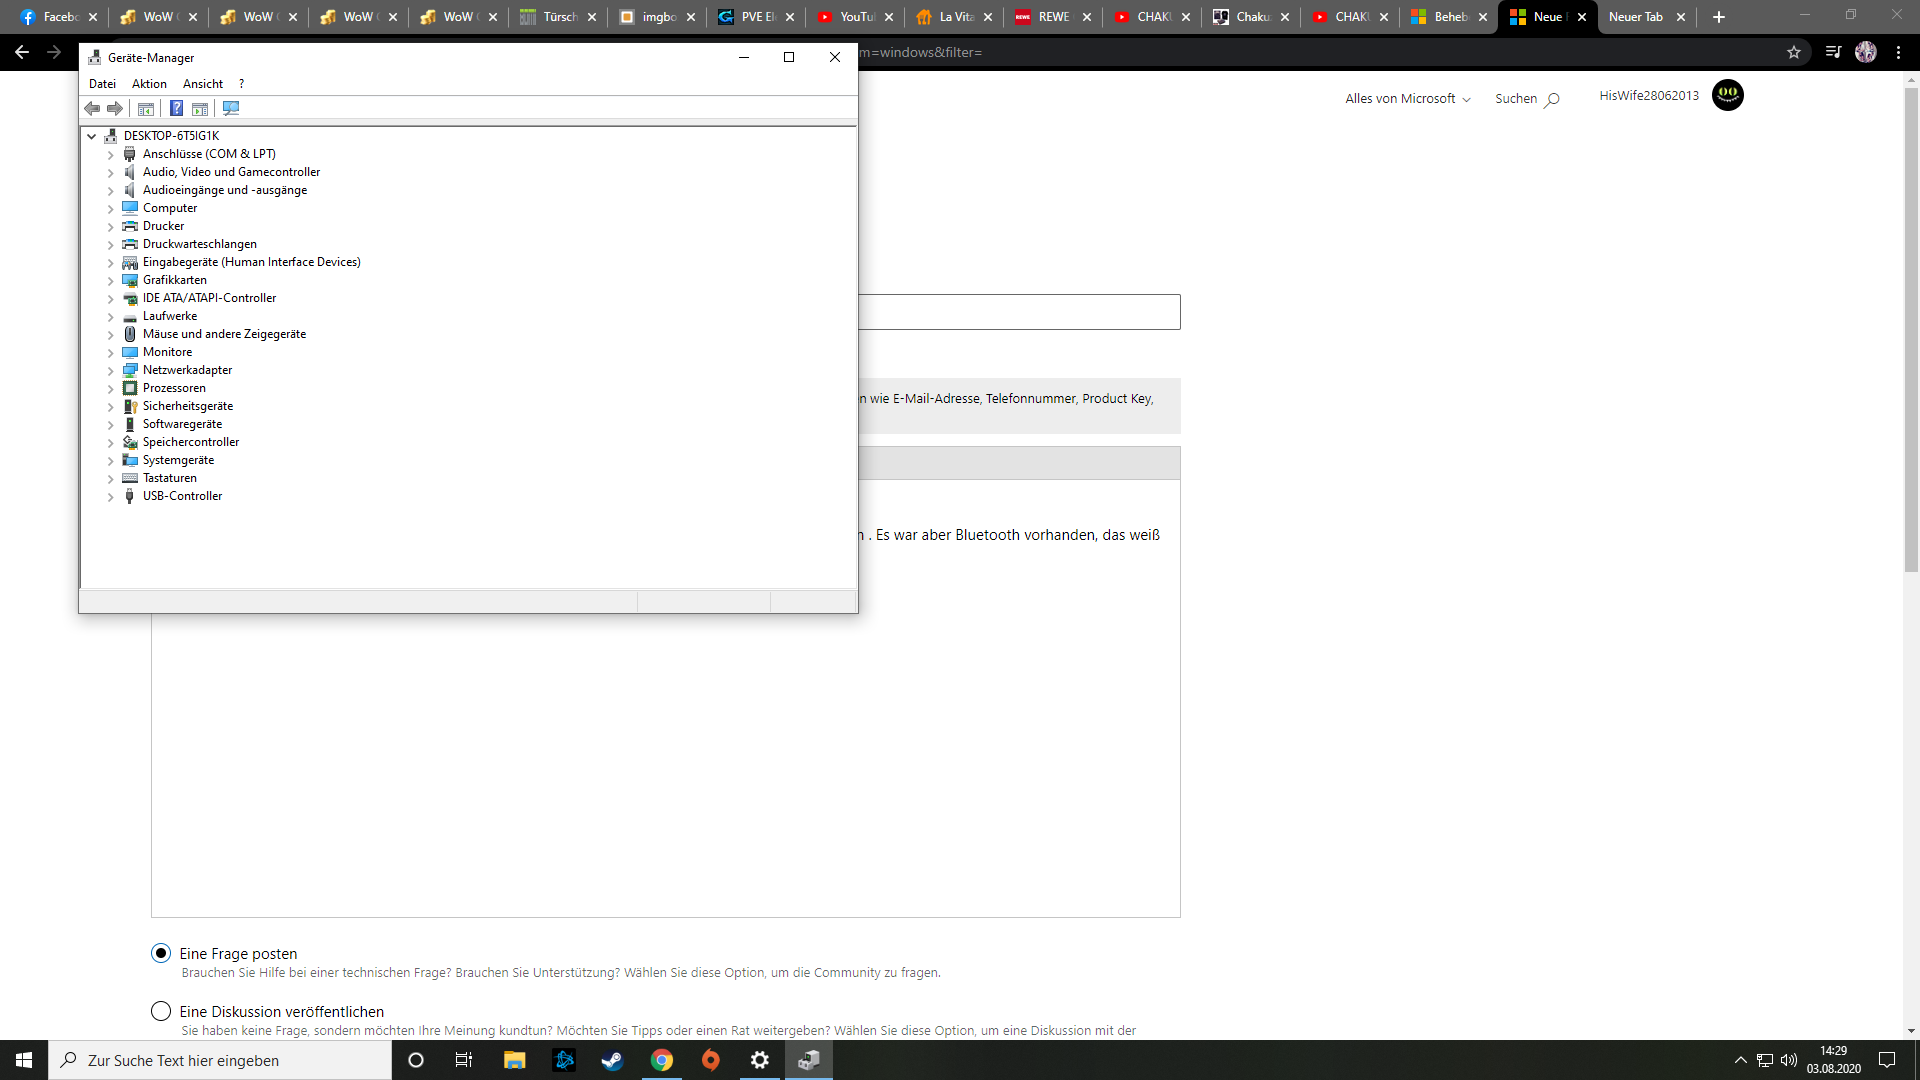Select the IDE ATA/ATAPI-Controller tree item

209,298
